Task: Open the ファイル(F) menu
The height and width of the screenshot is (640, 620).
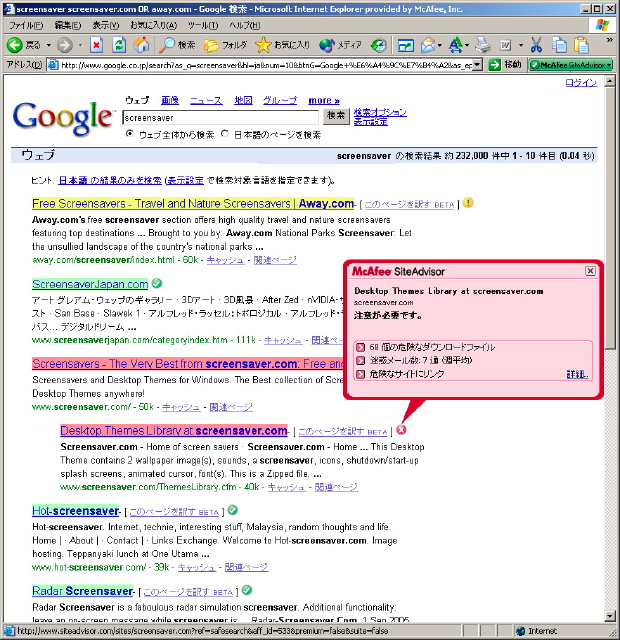Action: point(26,25)
